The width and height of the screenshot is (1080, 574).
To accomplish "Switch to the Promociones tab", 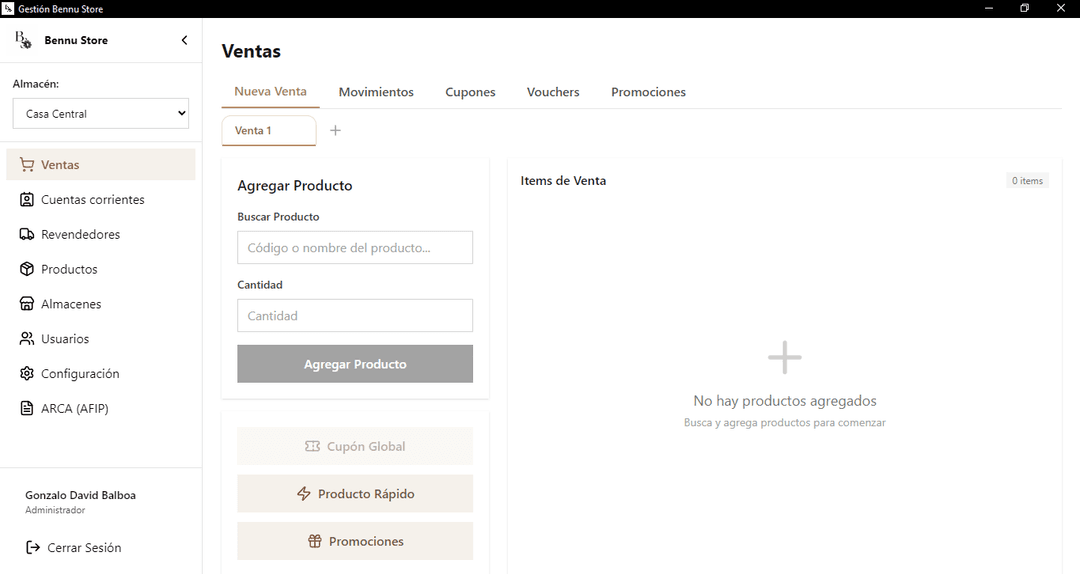I will pyautogui.click(x=648, y=92).
